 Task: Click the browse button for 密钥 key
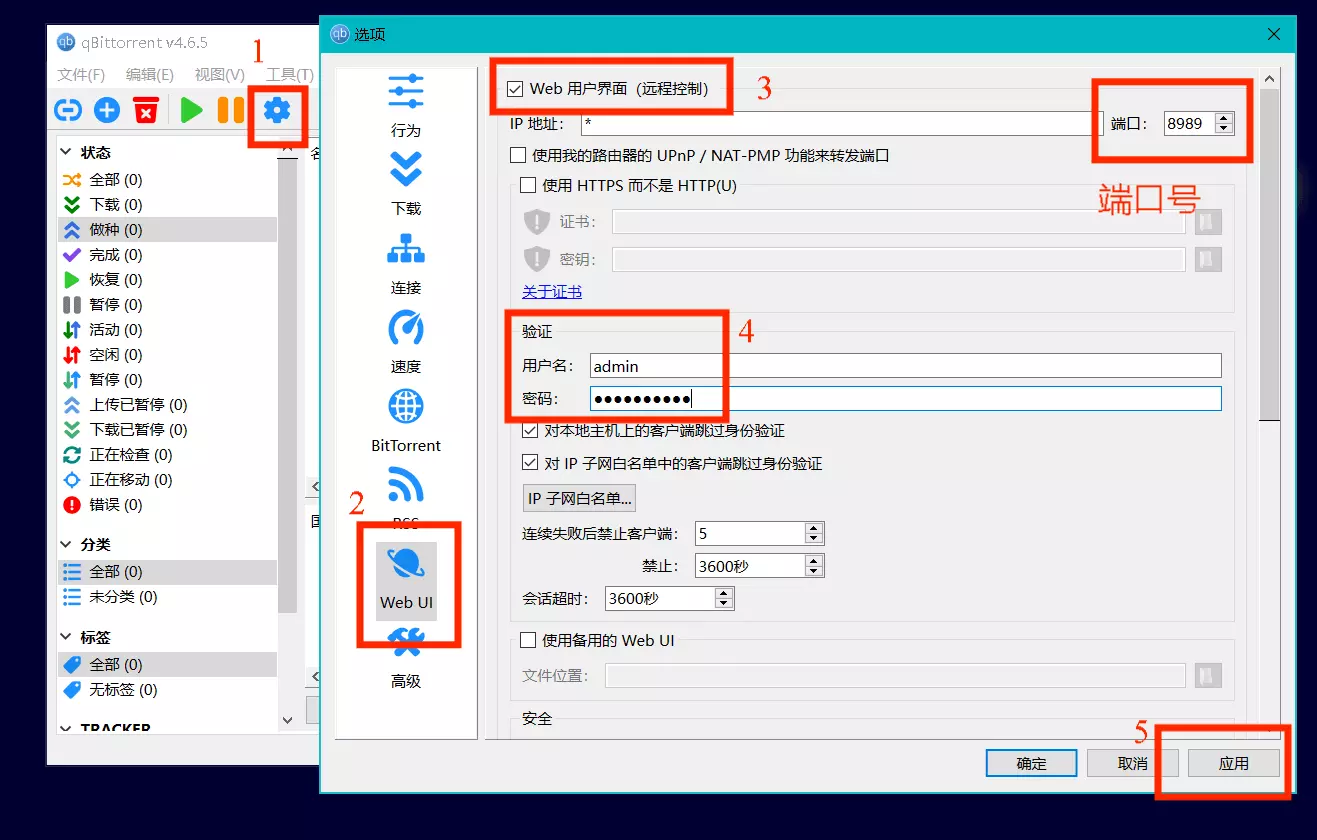[x=1209, y=260]
